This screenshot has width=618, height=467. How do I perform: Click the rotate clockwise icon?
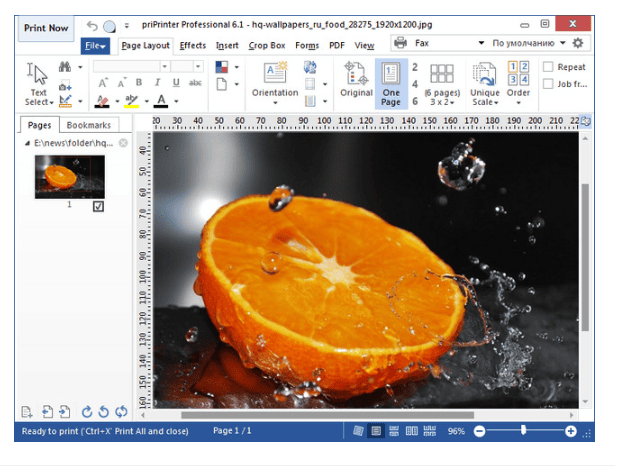pos(87,412)
